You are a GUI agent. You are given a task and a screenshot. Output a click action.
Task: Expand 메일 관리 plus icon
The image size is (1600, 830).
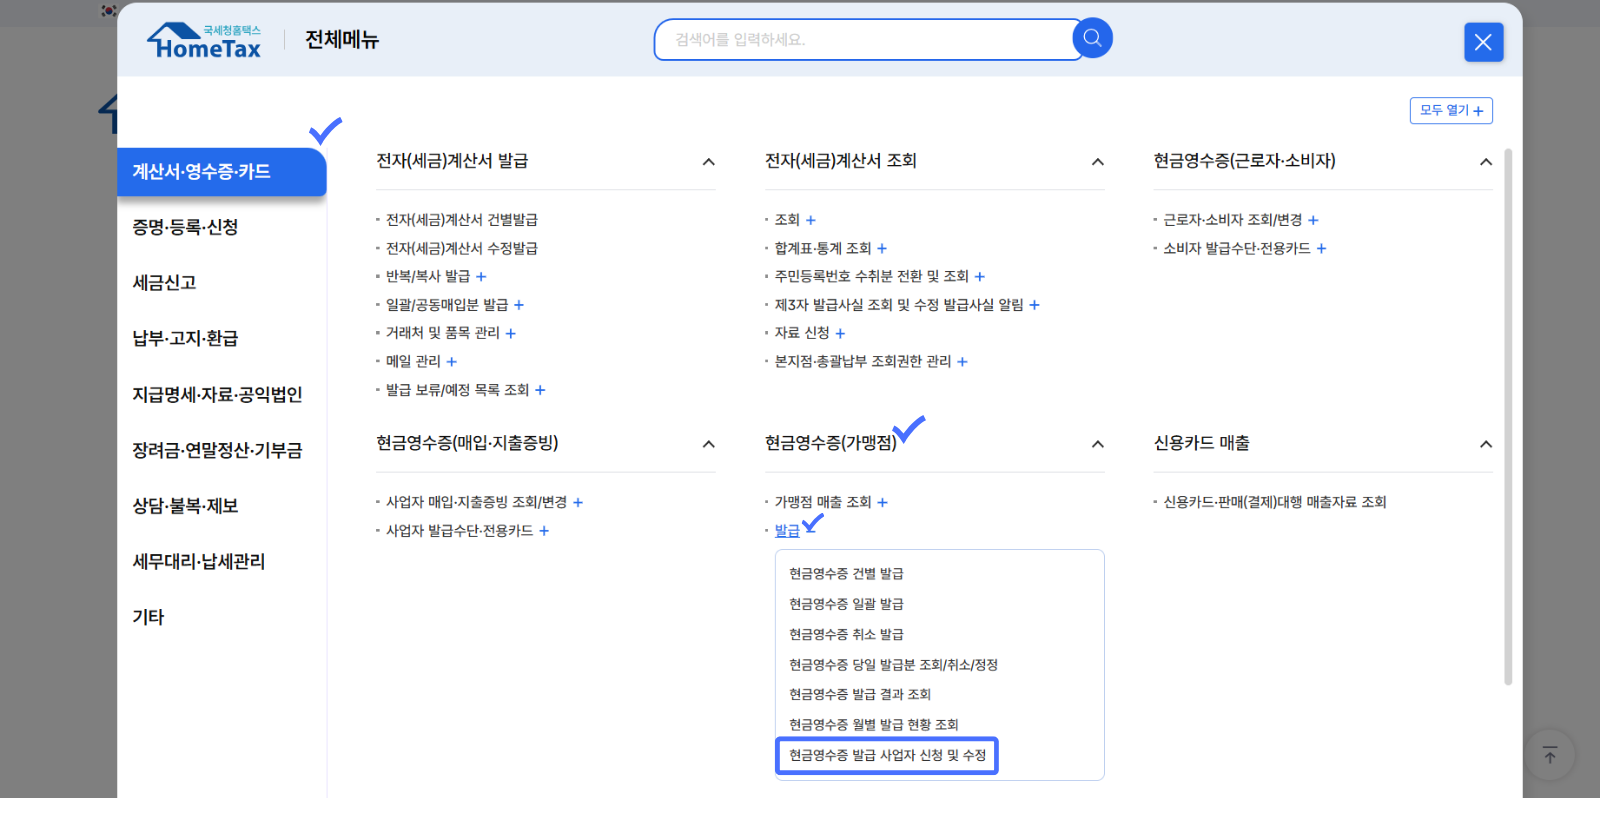point(452,362)
